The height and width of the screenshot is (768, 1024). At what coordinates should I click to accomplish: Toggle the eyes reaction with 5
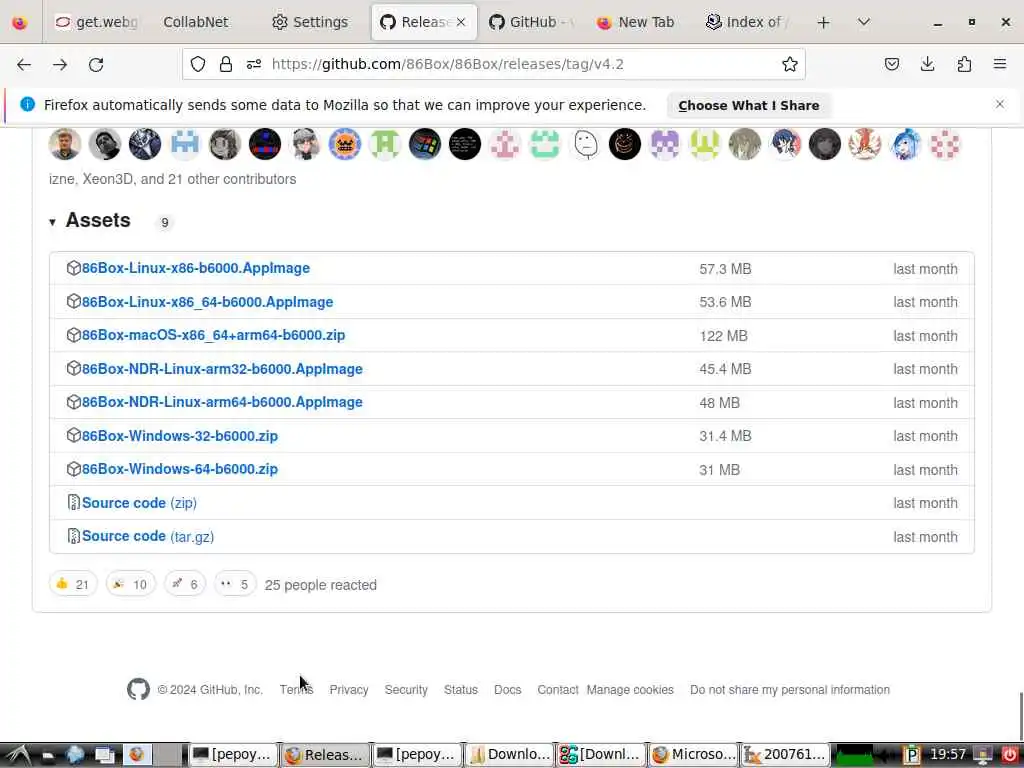[x=235, y=584]
